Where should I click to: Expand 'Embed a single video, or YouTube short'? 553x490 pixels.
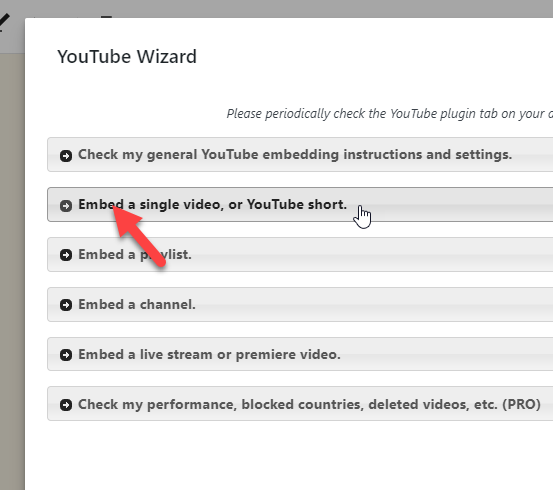click(300, 205)
